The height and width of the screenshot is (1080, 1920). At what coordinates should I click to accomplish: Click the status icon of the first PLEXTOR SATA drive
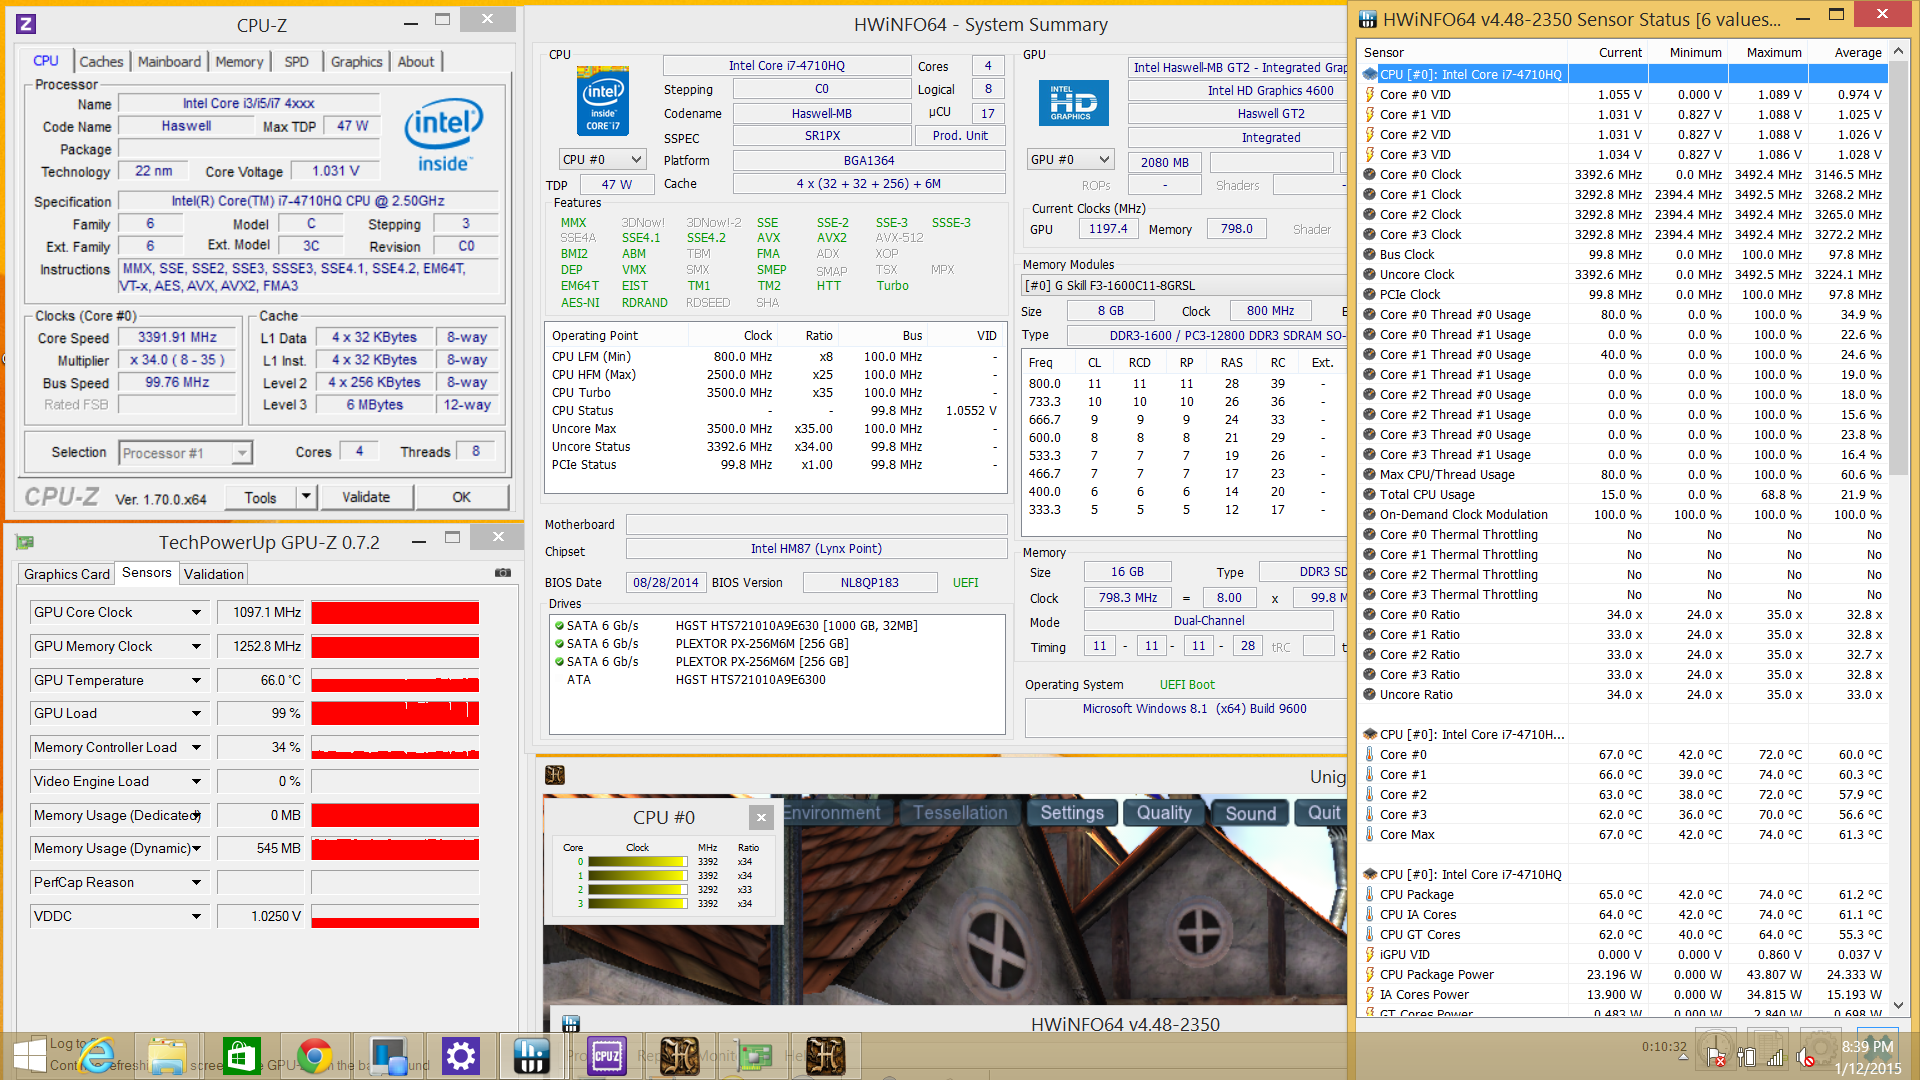click(559, 644)
